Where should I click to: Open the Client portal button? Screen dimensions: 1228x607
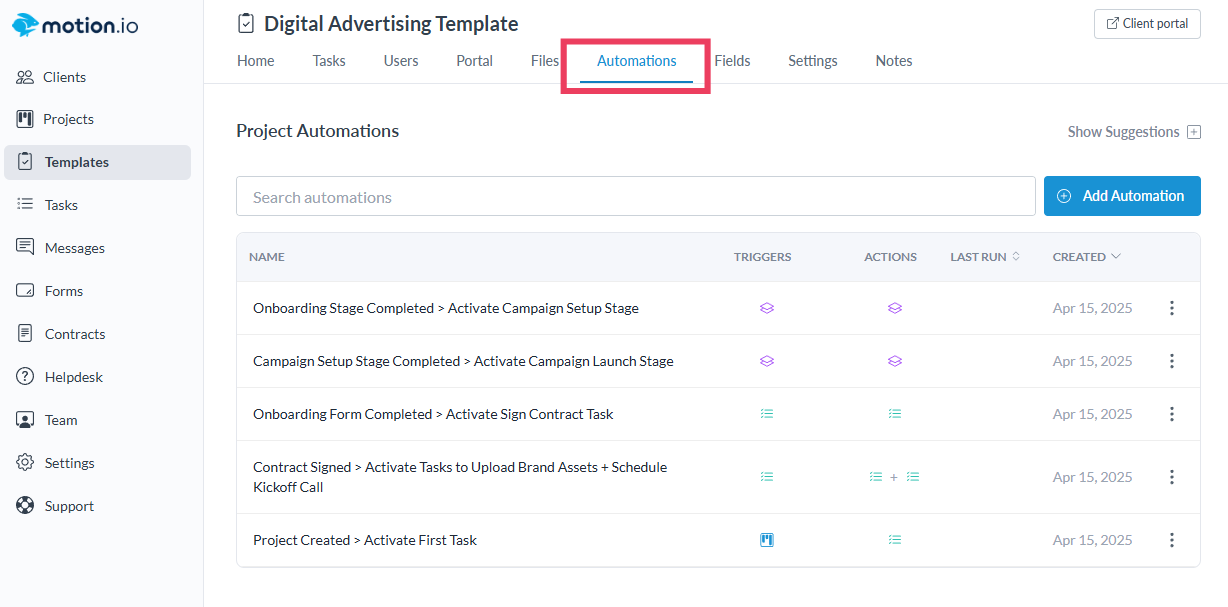tap(1147, 24)
